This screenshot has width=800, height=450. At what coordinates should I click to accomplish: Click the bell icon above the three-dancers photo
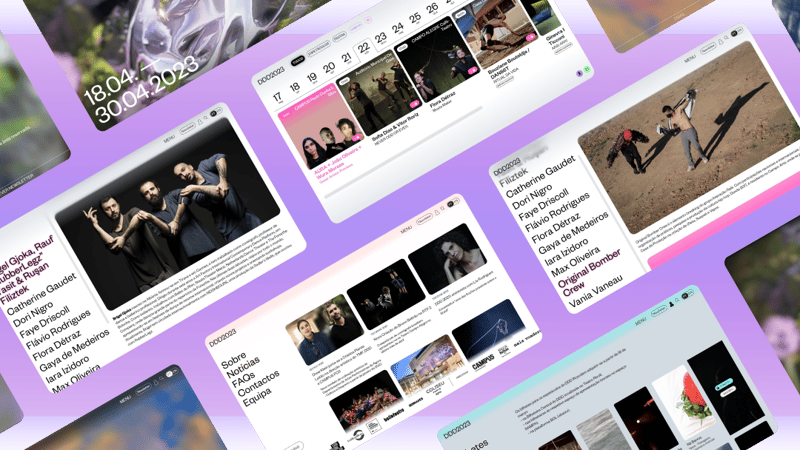click(198, 123)
